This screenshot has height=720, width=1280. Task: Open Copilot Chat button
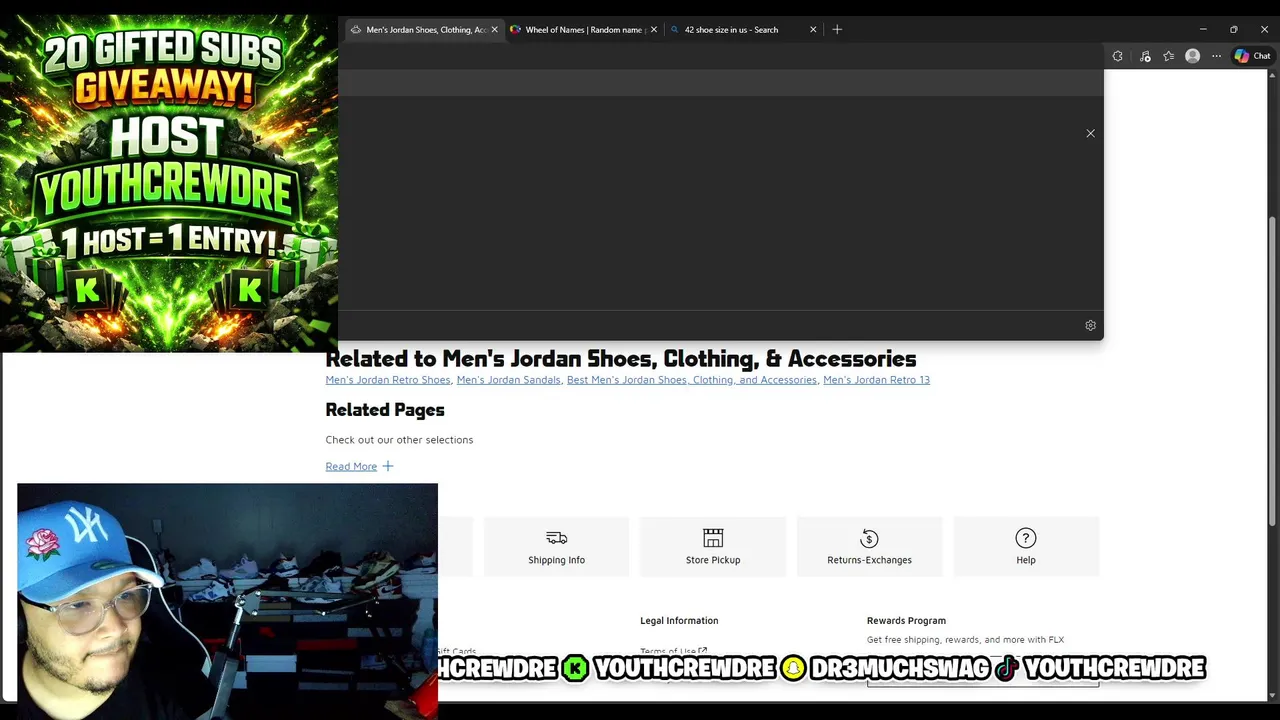click(1252, 56)
